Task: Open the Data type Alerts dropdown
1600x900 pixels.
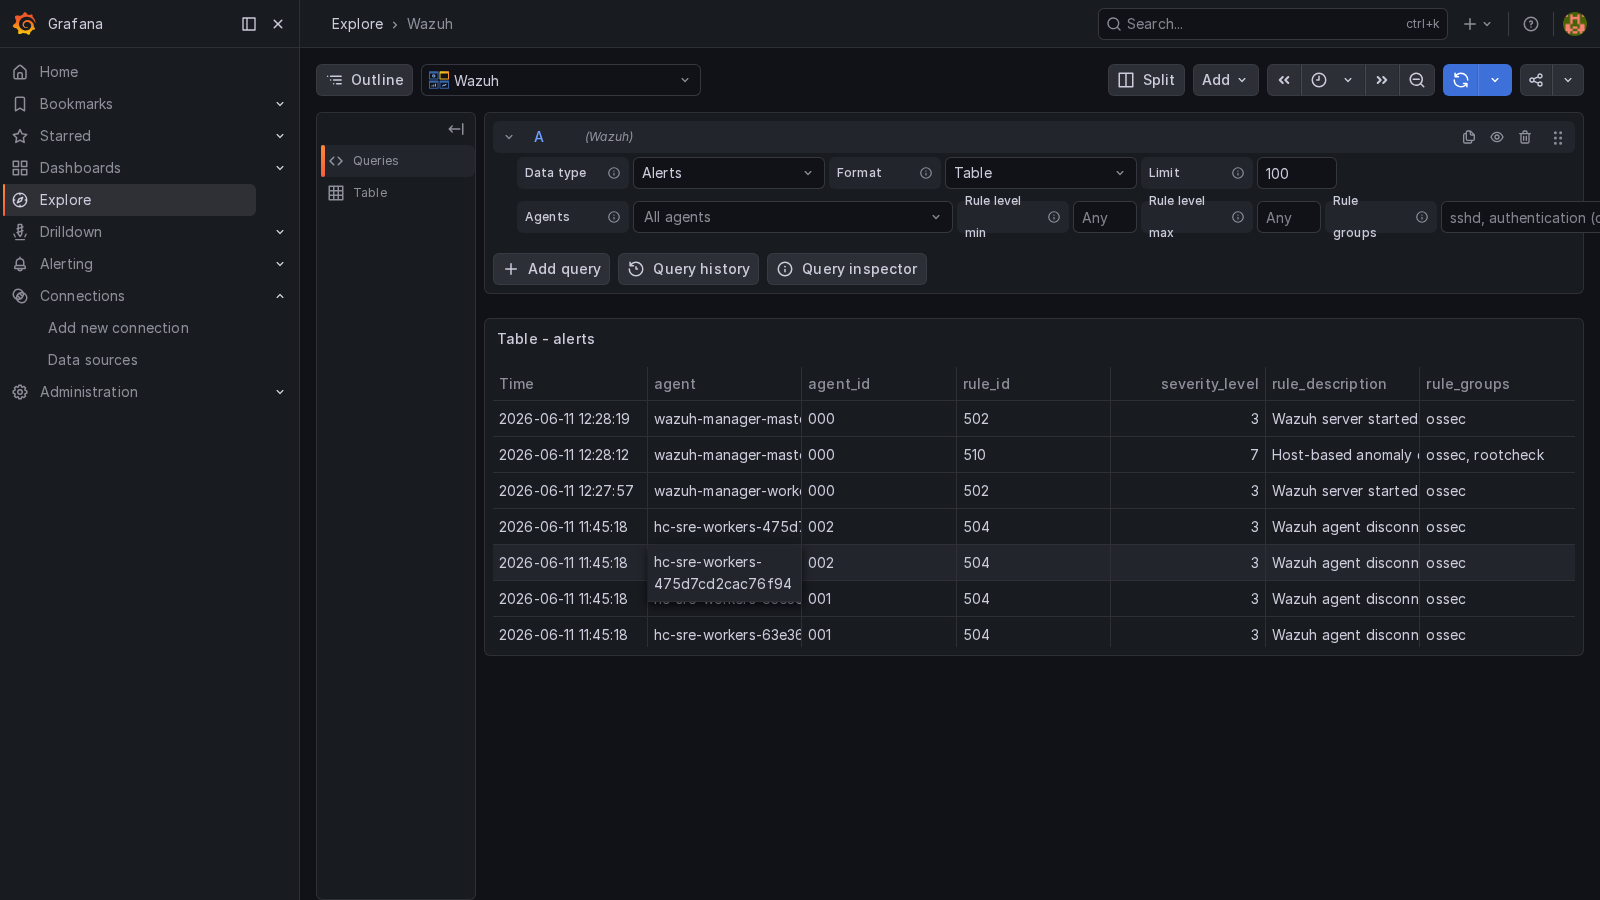Action: coord(728,173)
